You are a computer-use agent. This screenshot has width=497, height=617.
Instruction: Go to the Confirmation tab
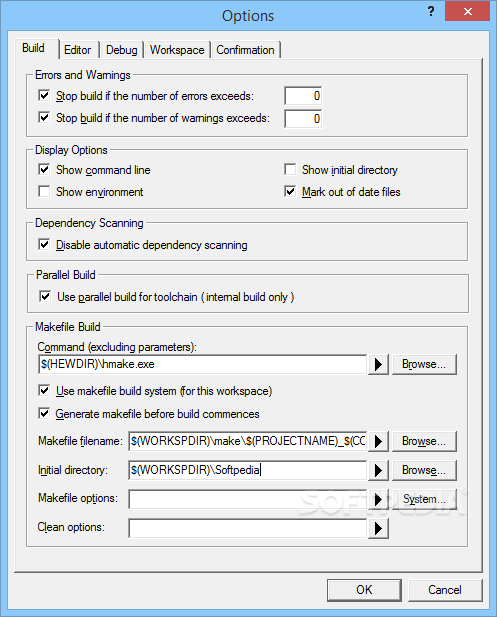[x=245, y=50]
